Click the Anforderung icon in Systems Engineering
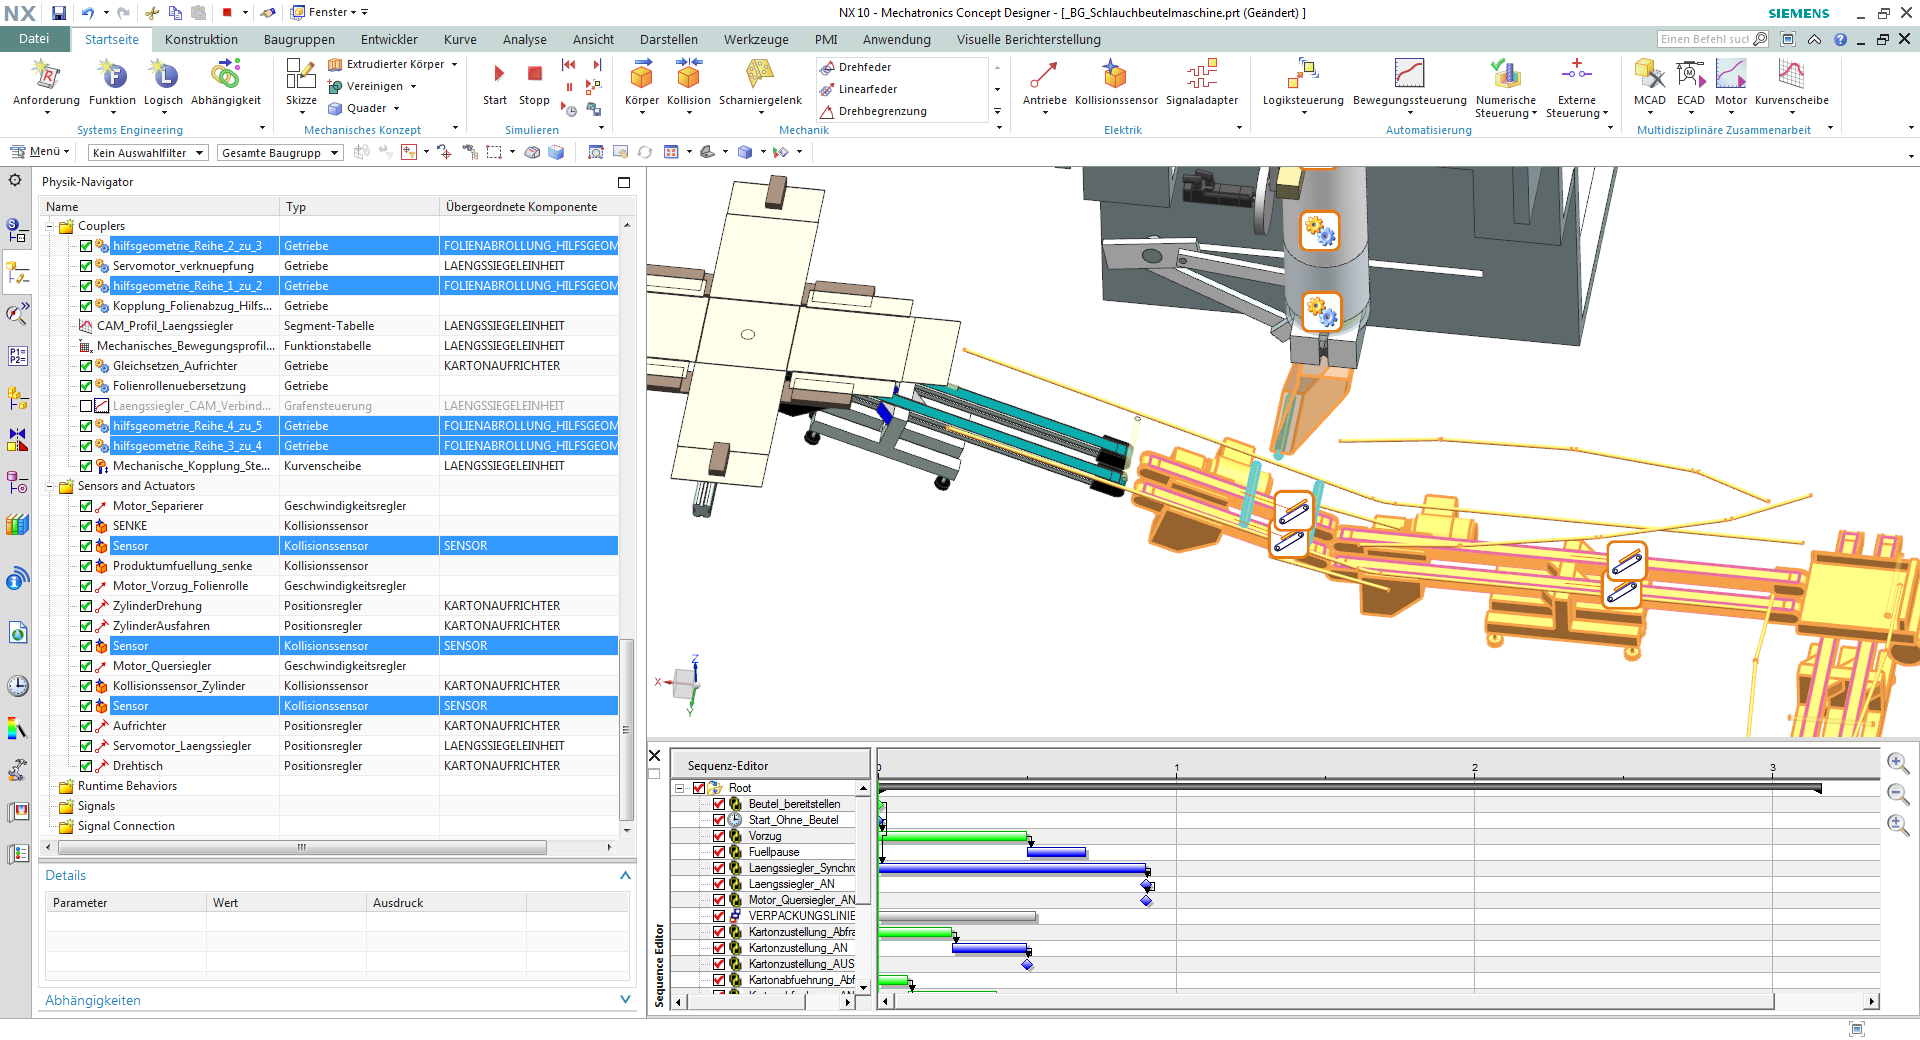 coord(46,75)
